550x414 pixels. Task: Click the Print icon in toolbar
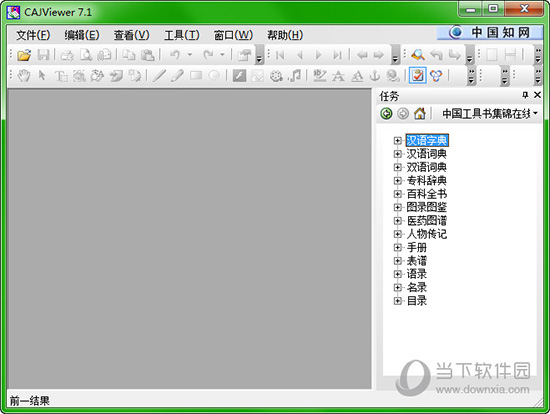pos(67,55)
